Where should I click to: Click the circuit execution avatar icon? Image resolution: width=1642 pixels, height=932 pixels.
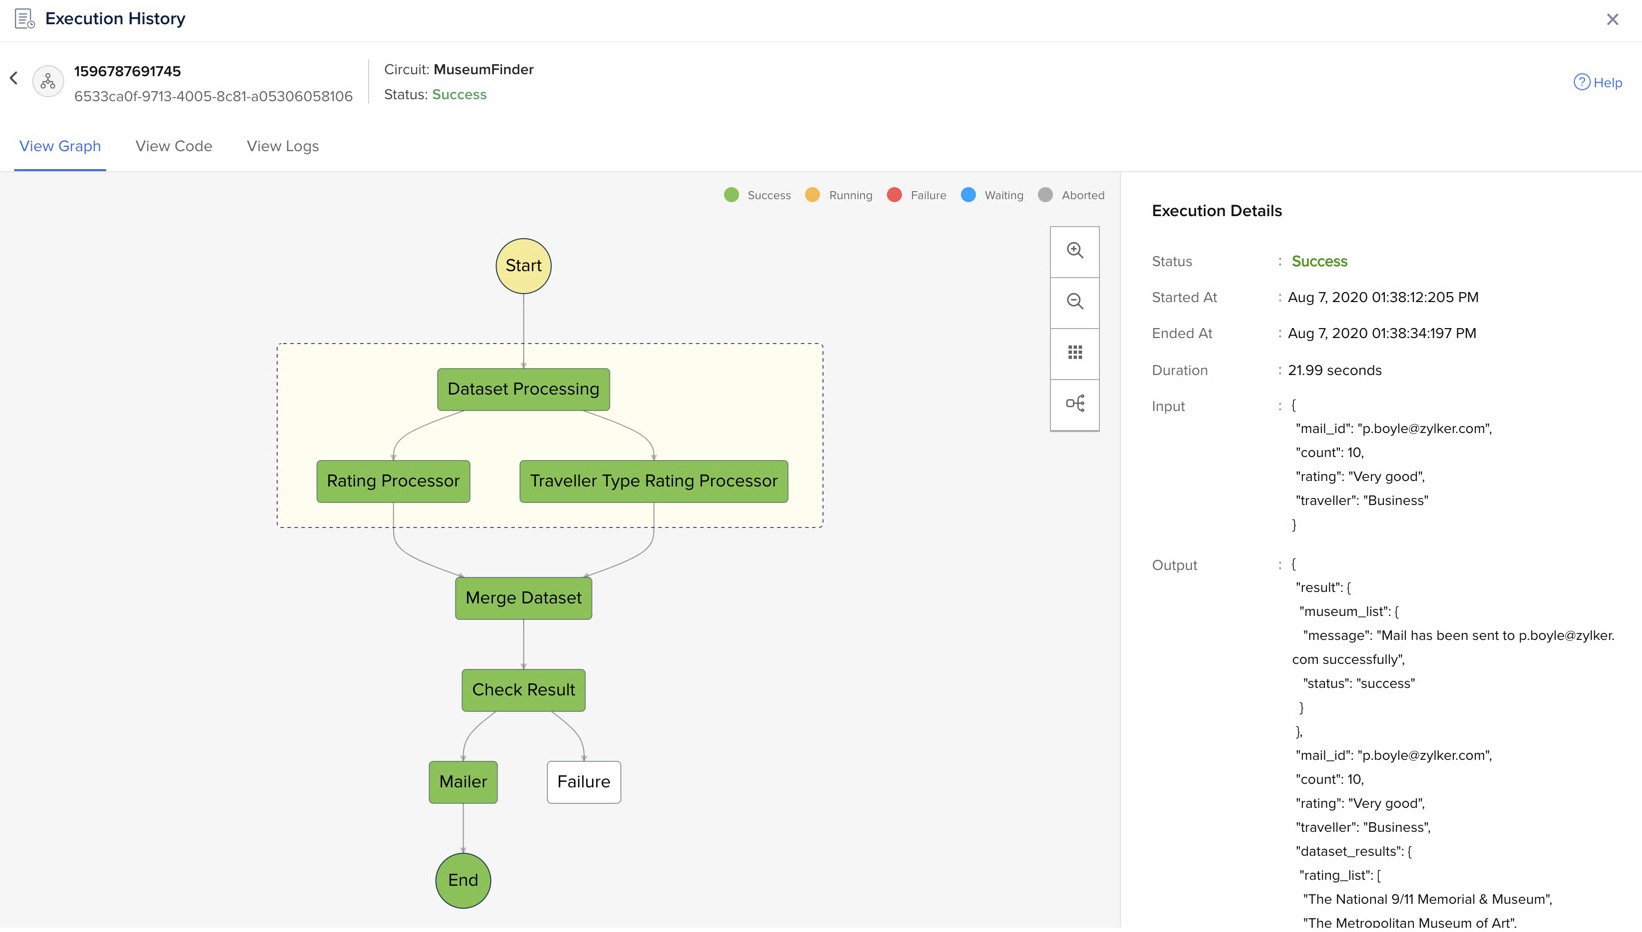pos(48,81)
